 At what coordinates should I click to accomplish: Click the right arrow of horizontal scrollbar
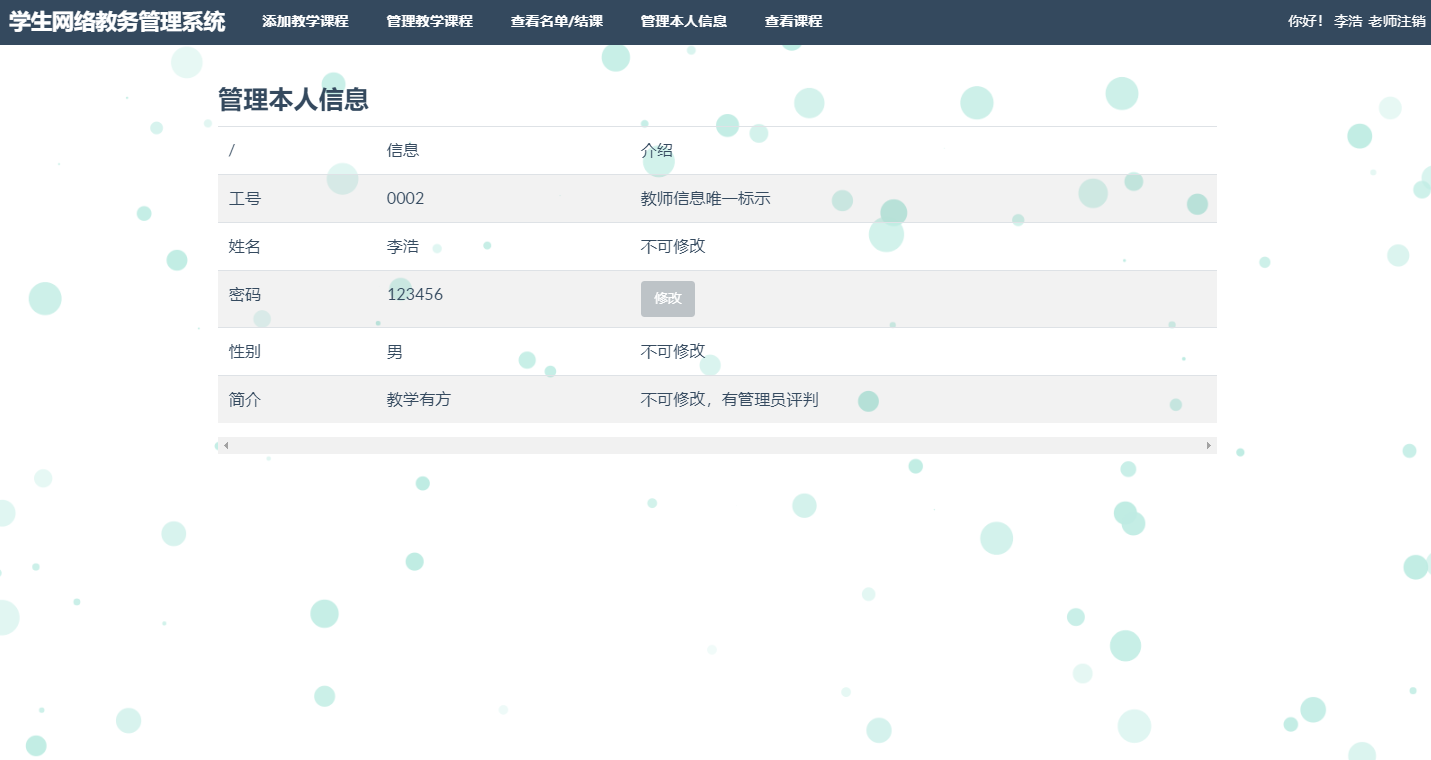click(x=1209, y=443)
